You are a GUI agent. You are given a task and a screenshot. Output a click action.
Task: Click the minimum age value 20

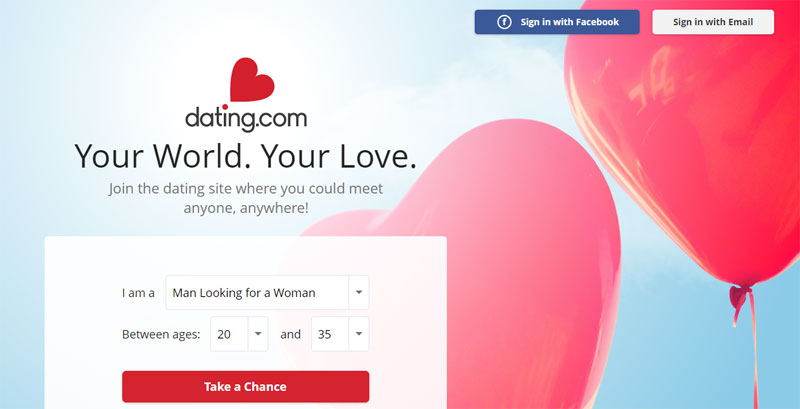click(x=224, y=335)
